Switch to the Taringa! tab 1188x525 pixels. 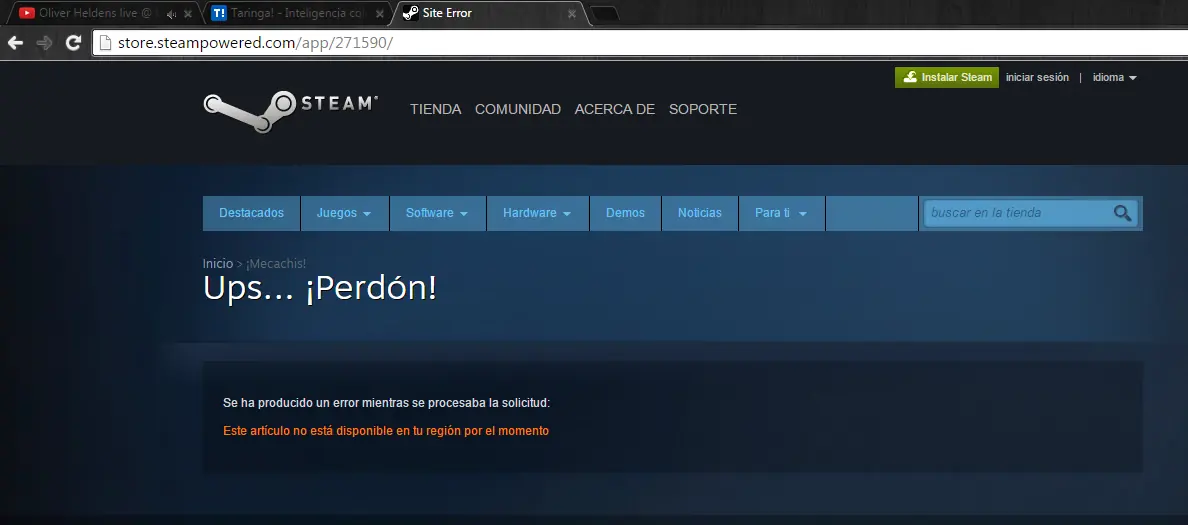coord(297,13)
